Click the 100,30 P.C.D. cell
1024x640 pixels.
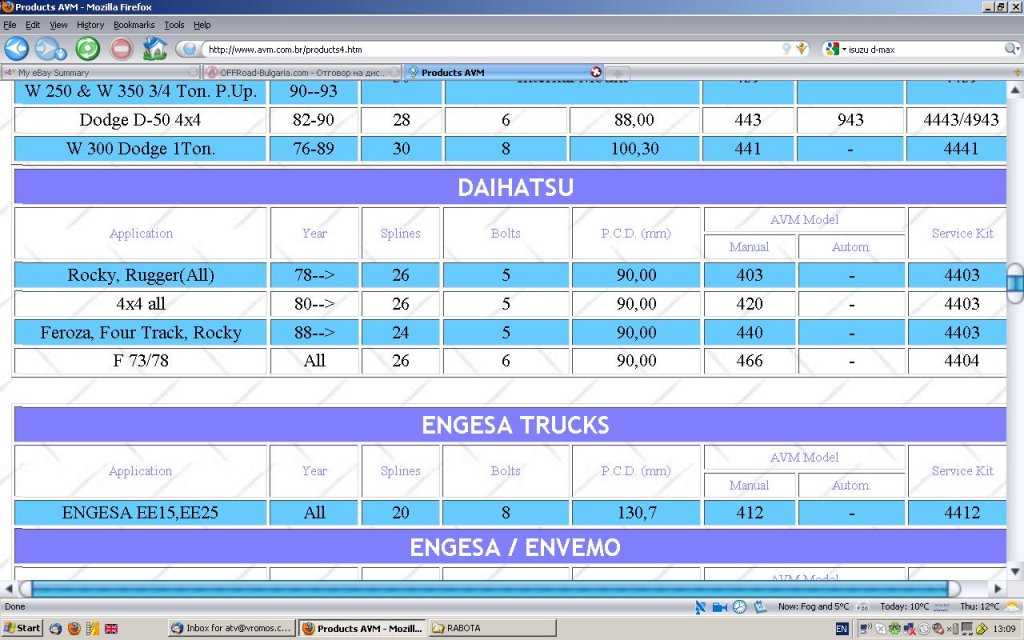[635, 148]
